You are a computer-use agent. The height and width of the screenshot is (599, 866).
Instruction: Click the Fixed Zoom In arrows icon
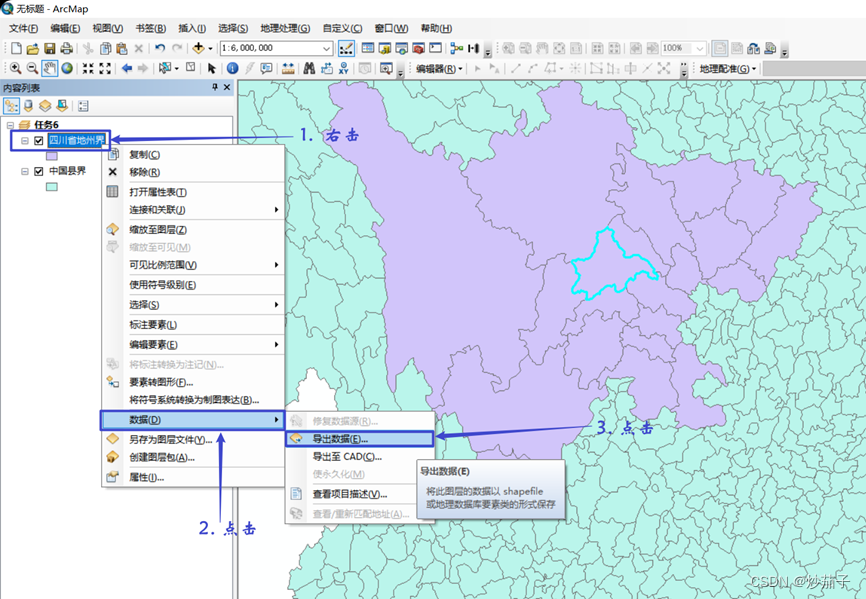click(x=88, y=68)
